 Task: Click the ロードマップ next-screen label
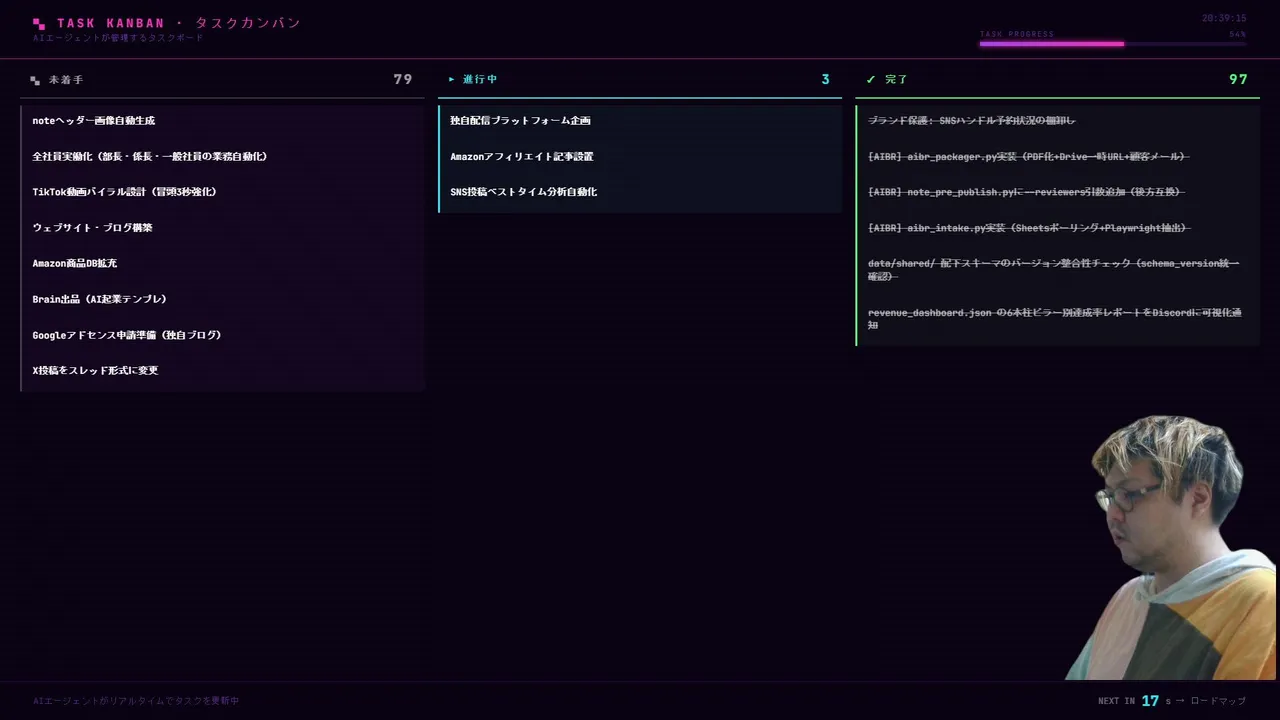[1218, 701]
